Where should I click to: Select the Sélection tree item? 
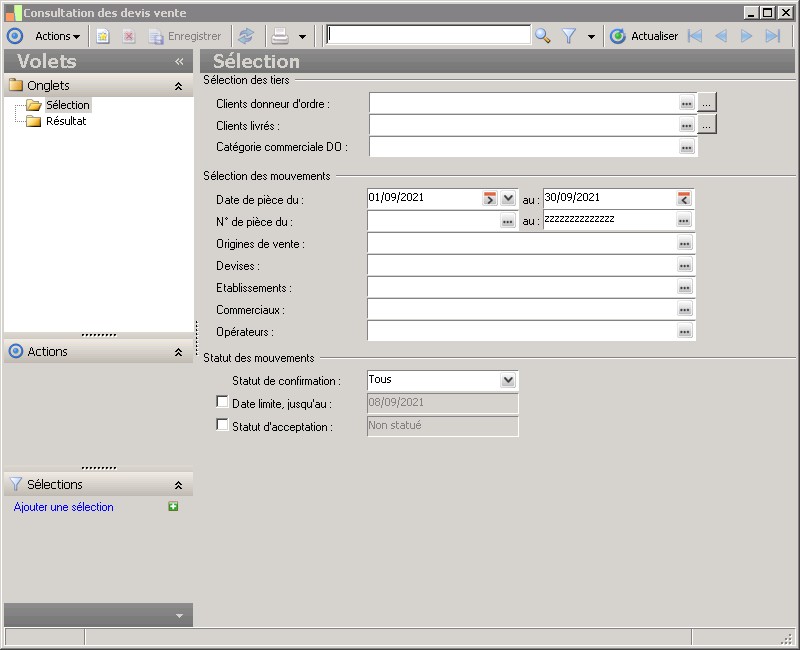pos(67,105)
